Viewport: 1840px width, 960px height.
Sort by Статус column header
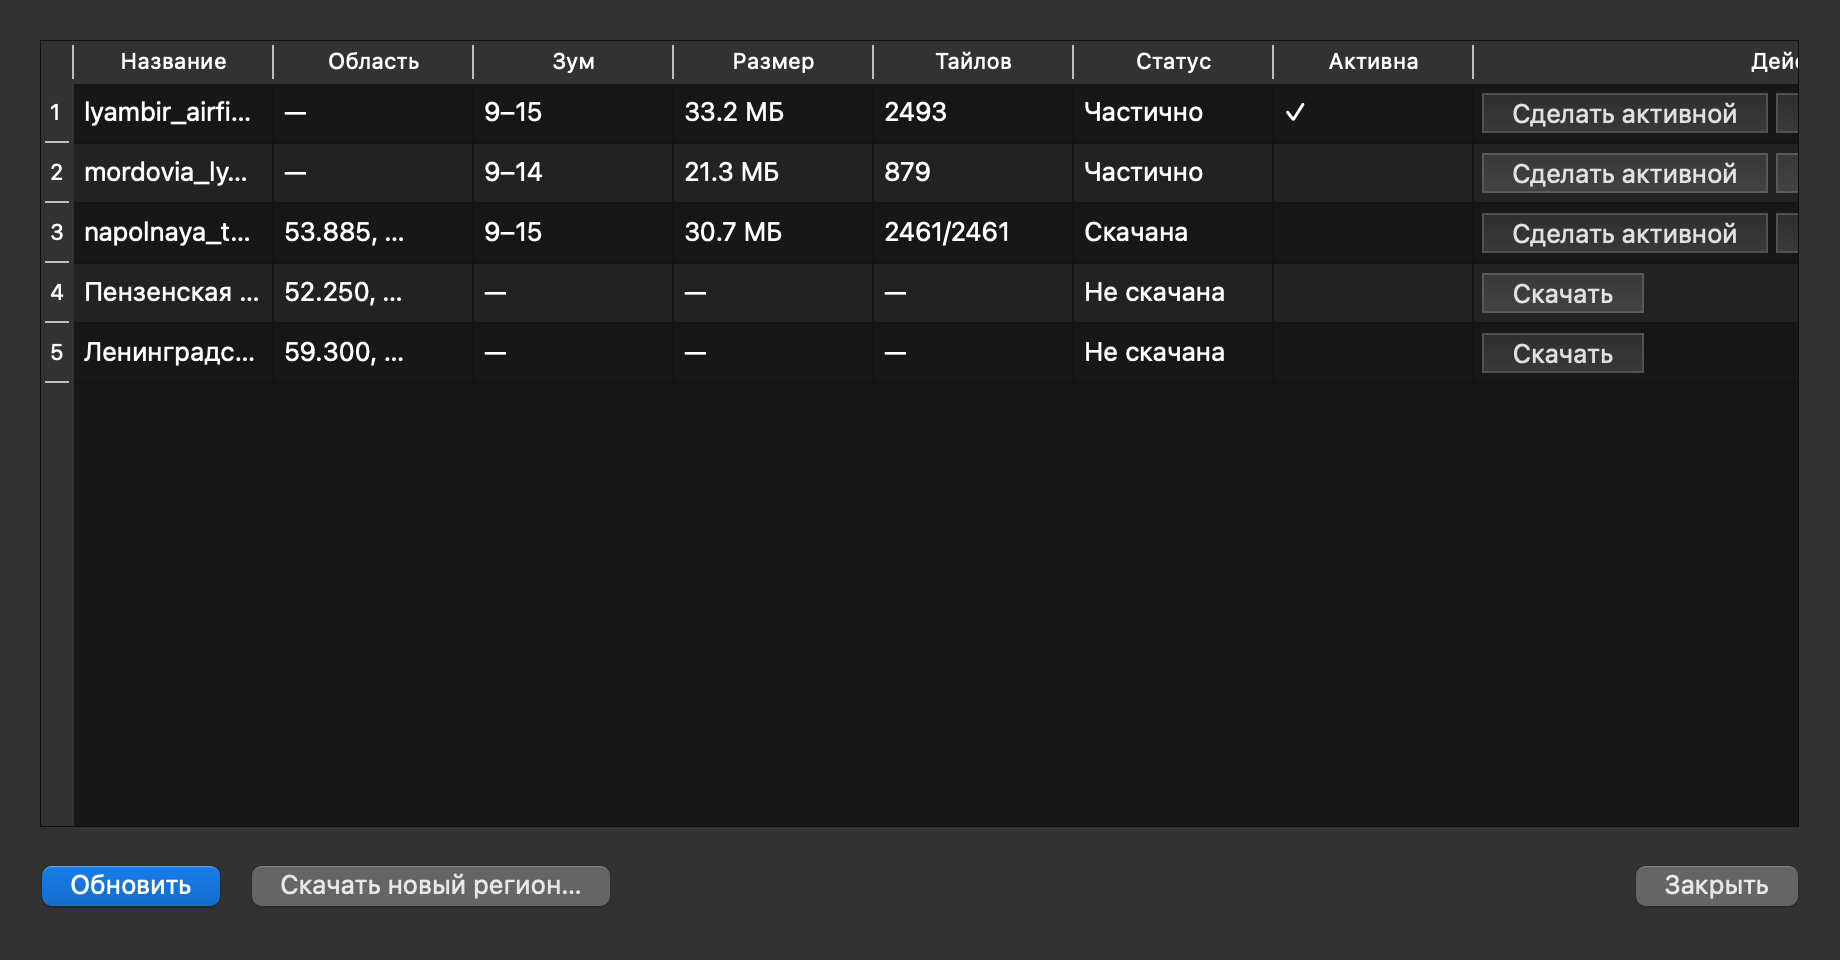pos(1173,61)
